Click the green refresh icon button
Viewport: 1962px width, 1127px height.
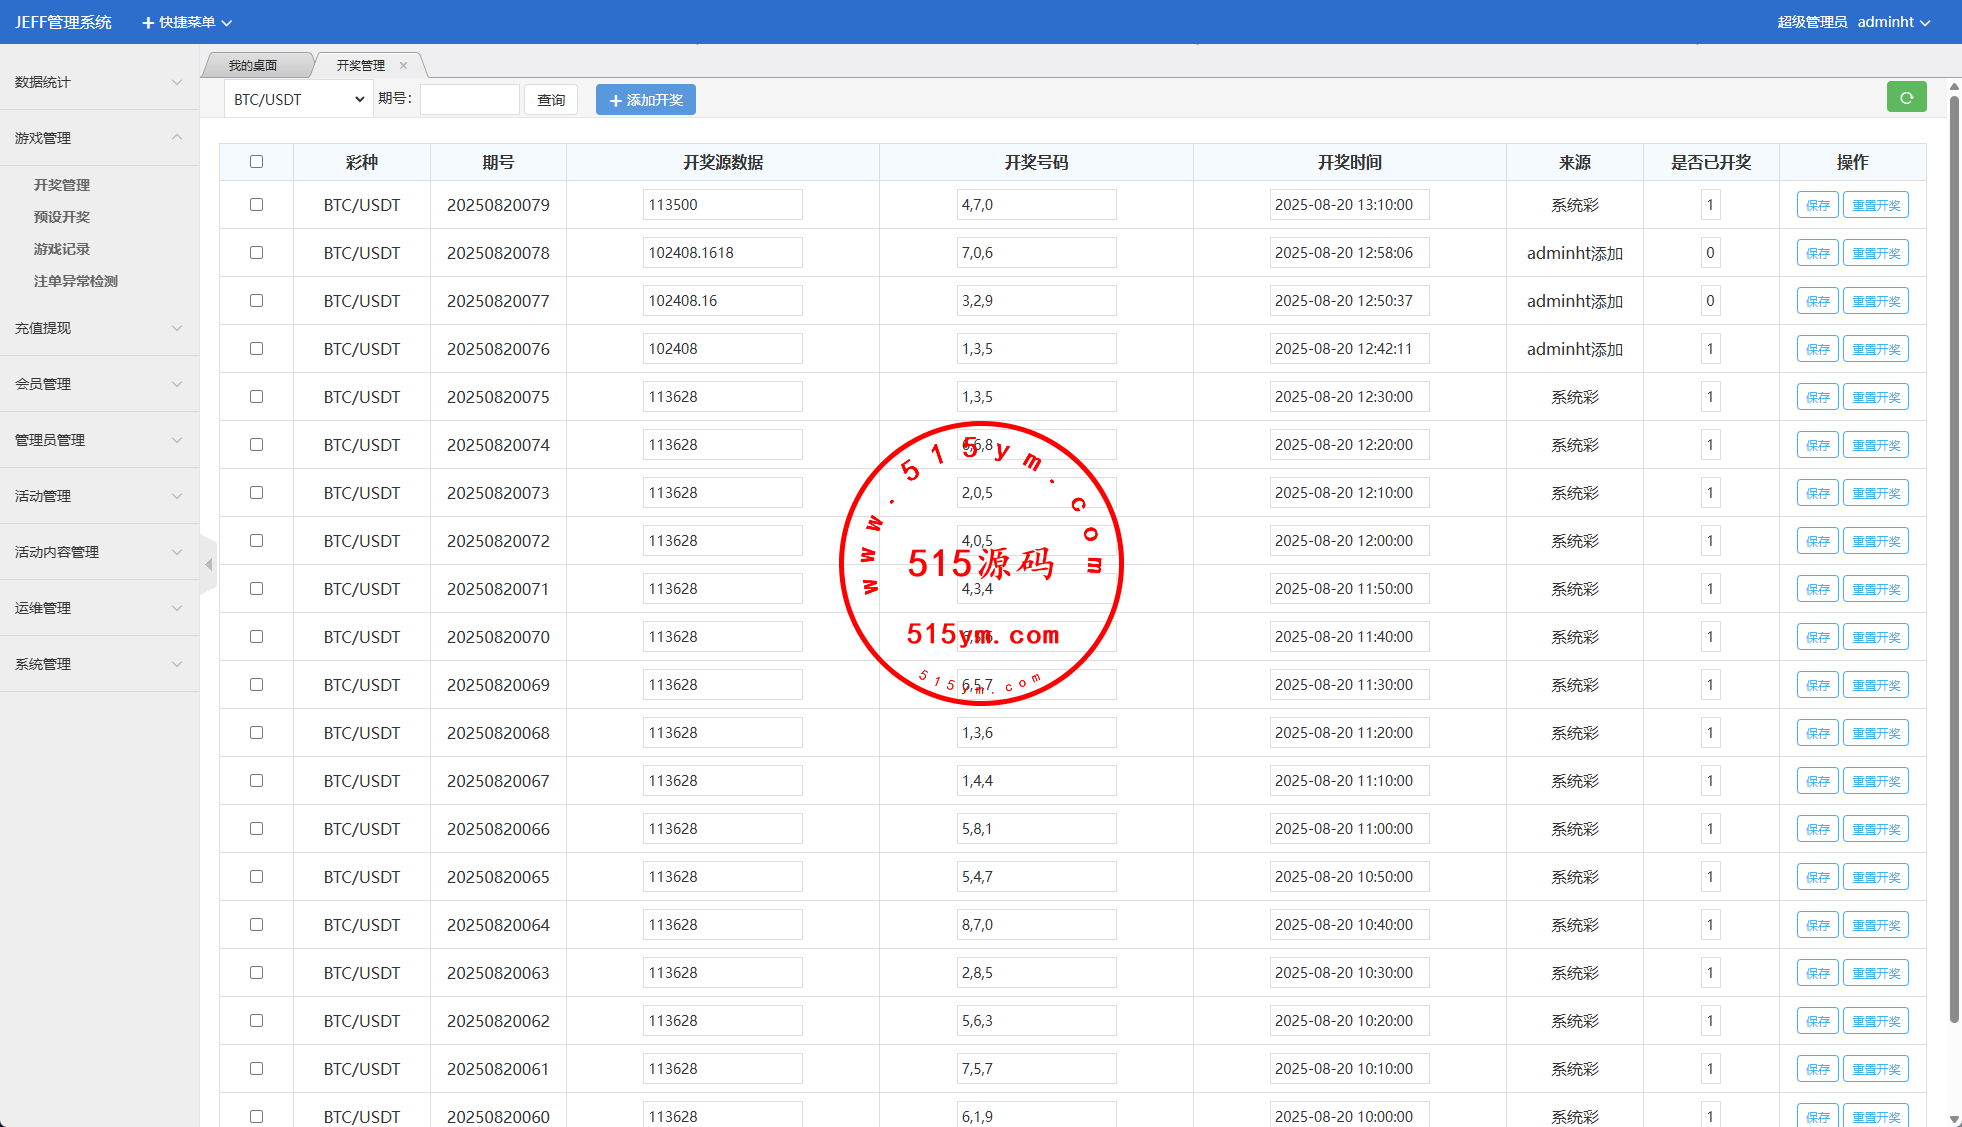point(1906,98)
